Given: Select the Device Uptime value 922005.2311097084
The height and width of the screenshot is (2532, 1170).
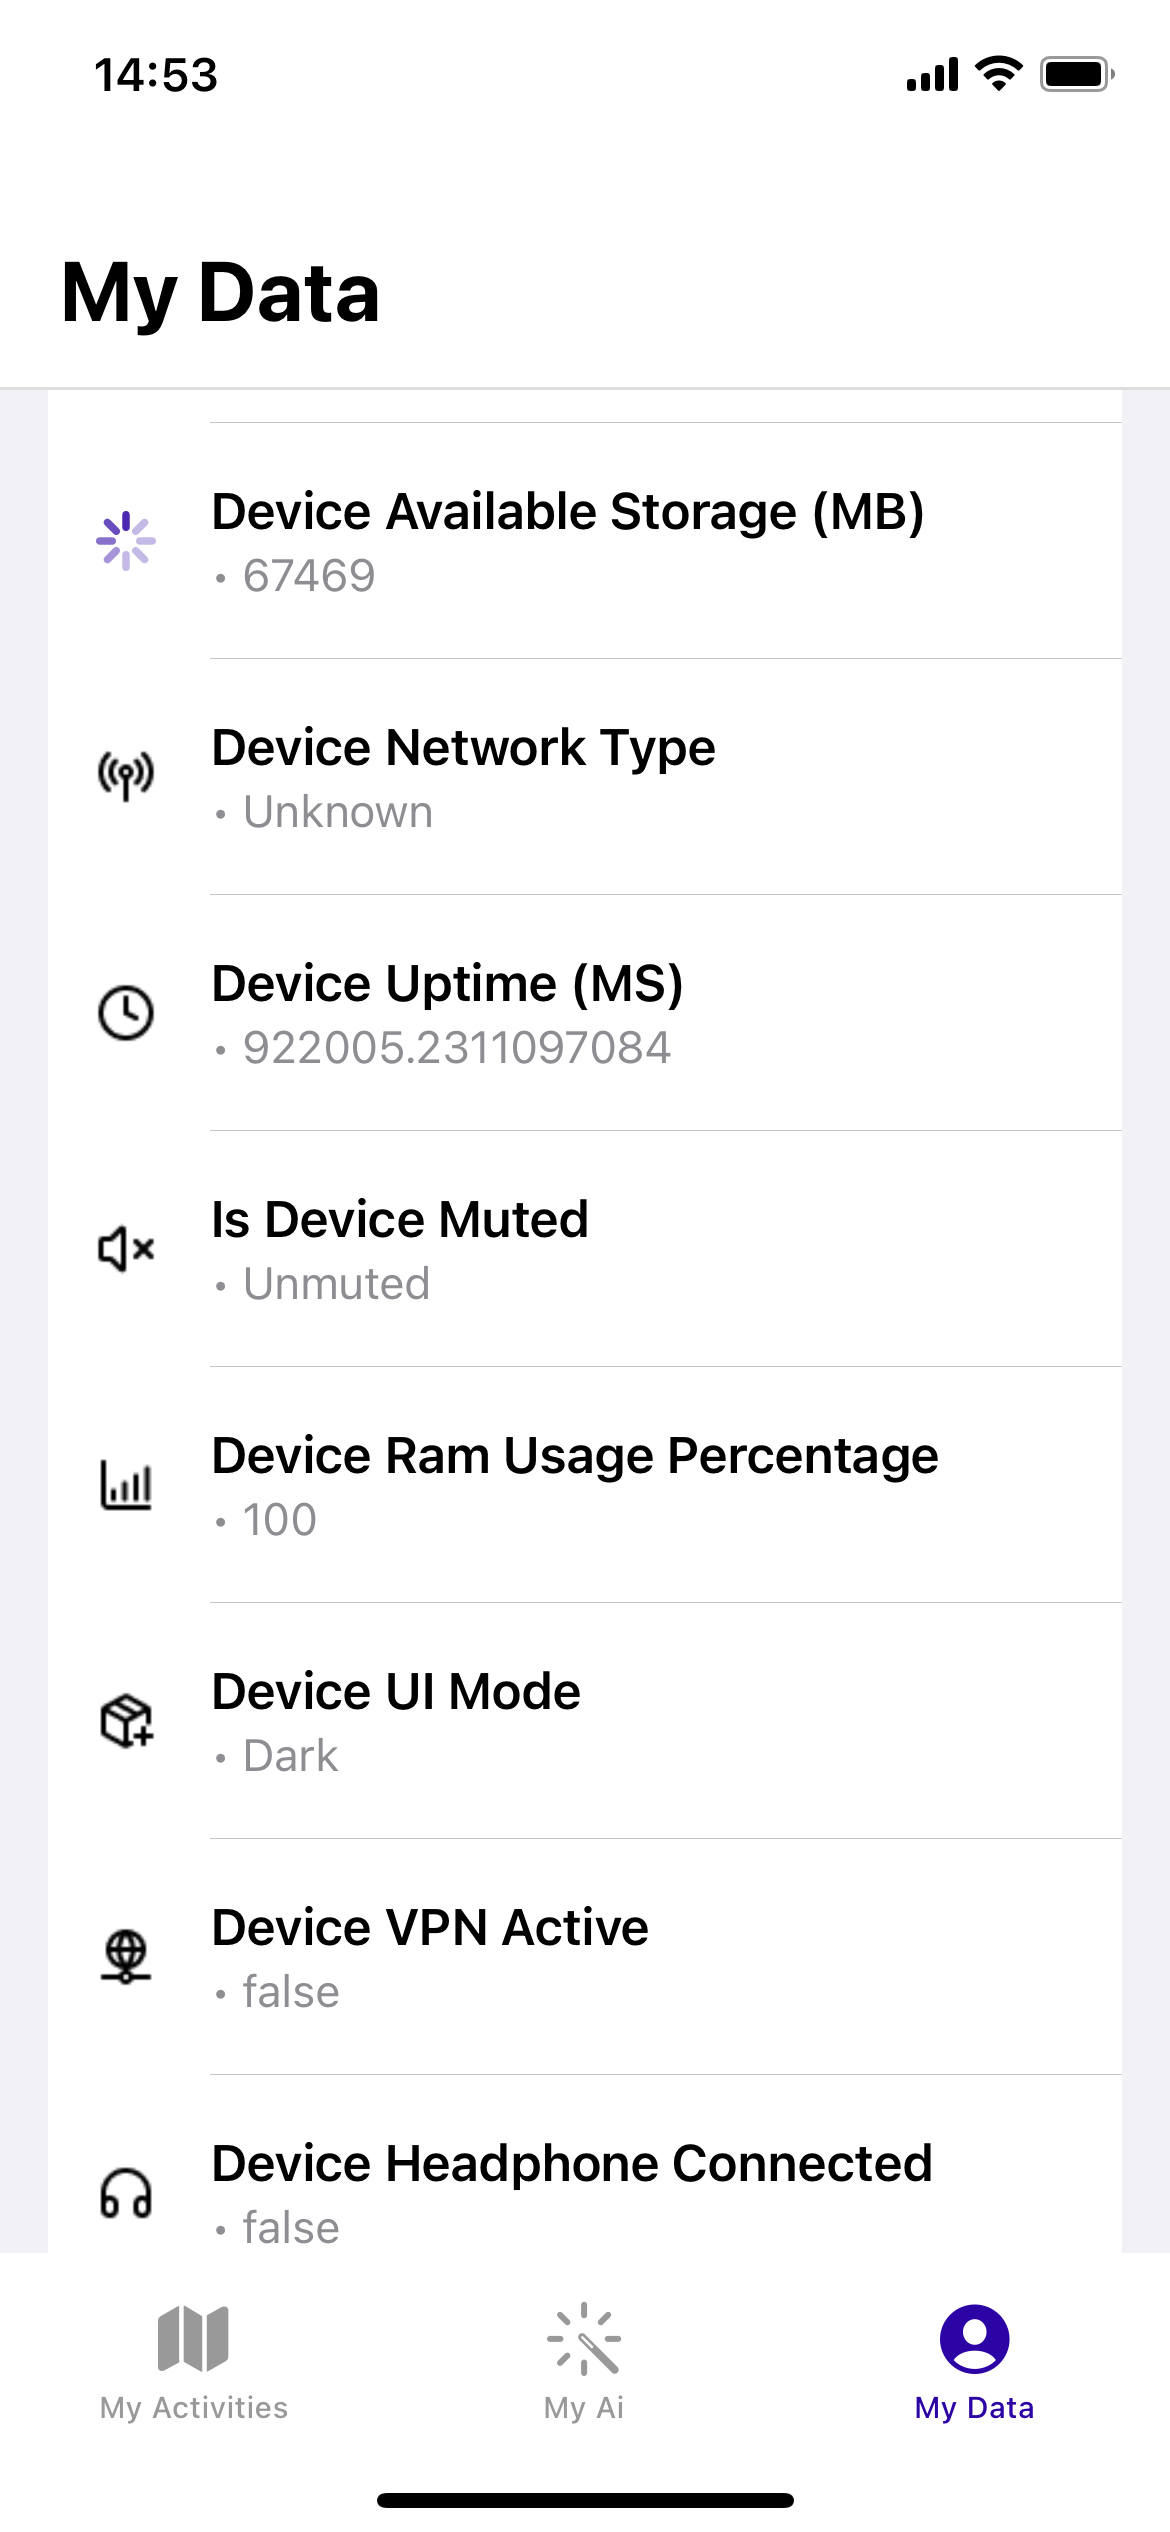Looking at the screenshot, I should click(x=456, y=1048).
